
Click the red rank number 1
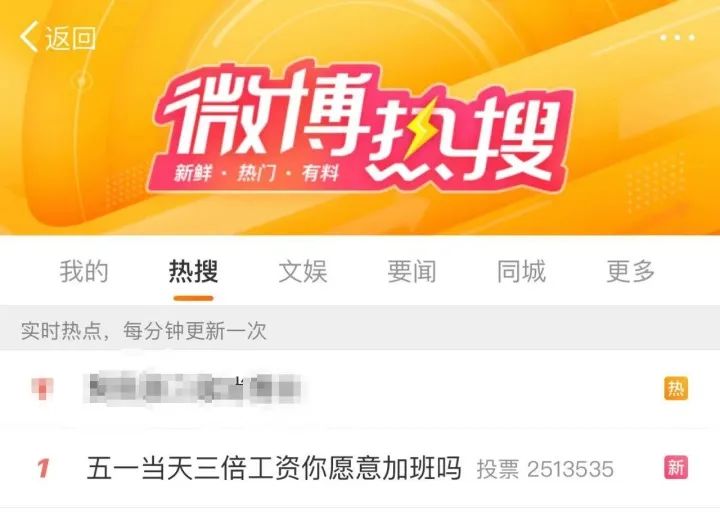click(x=43, y=468)
